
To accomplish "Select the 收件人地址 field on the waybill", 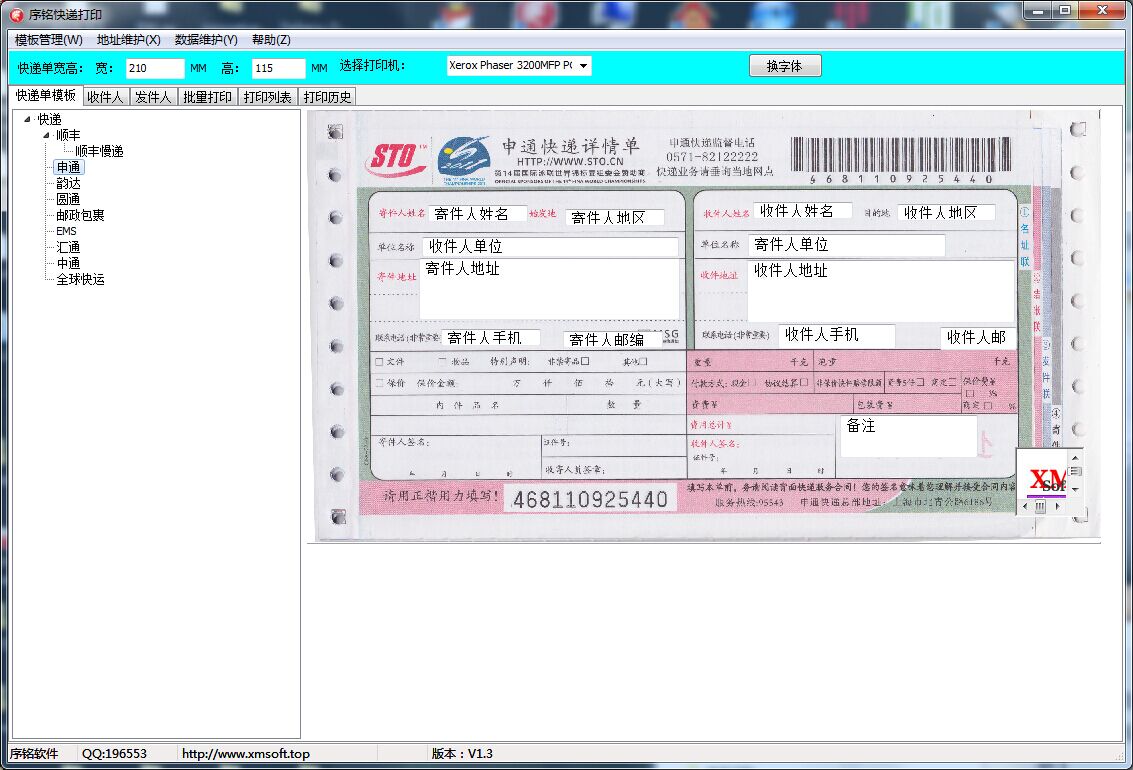I will (881, 291).
